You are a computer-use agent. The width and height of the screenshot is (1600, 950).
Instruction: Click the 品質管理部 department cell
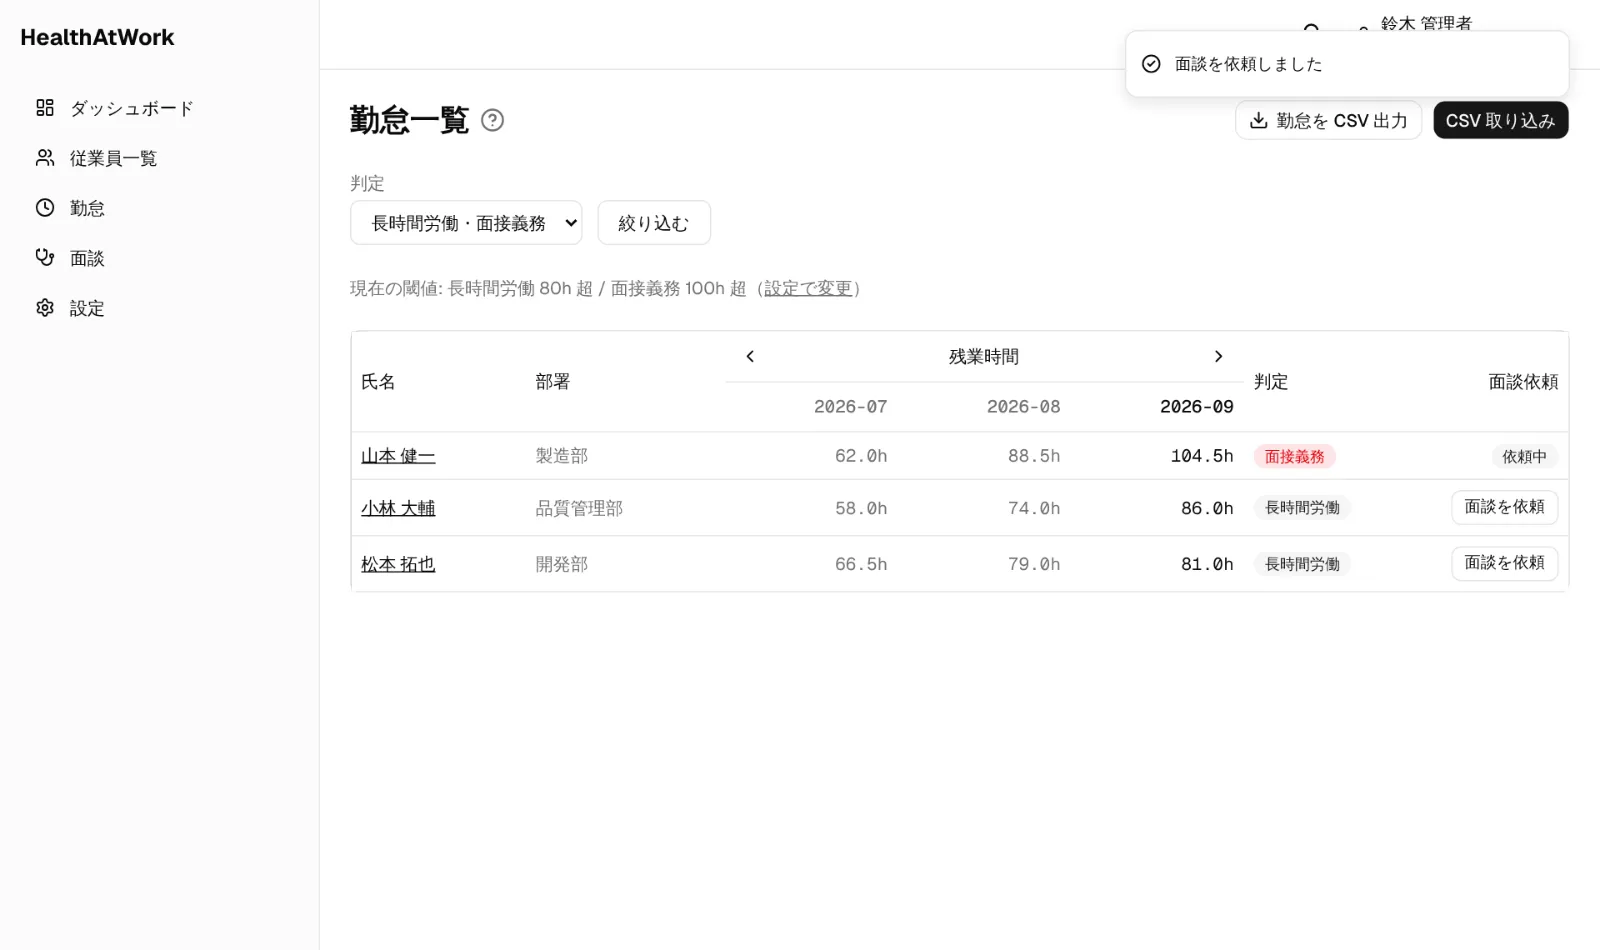click(x=579, y=508)
